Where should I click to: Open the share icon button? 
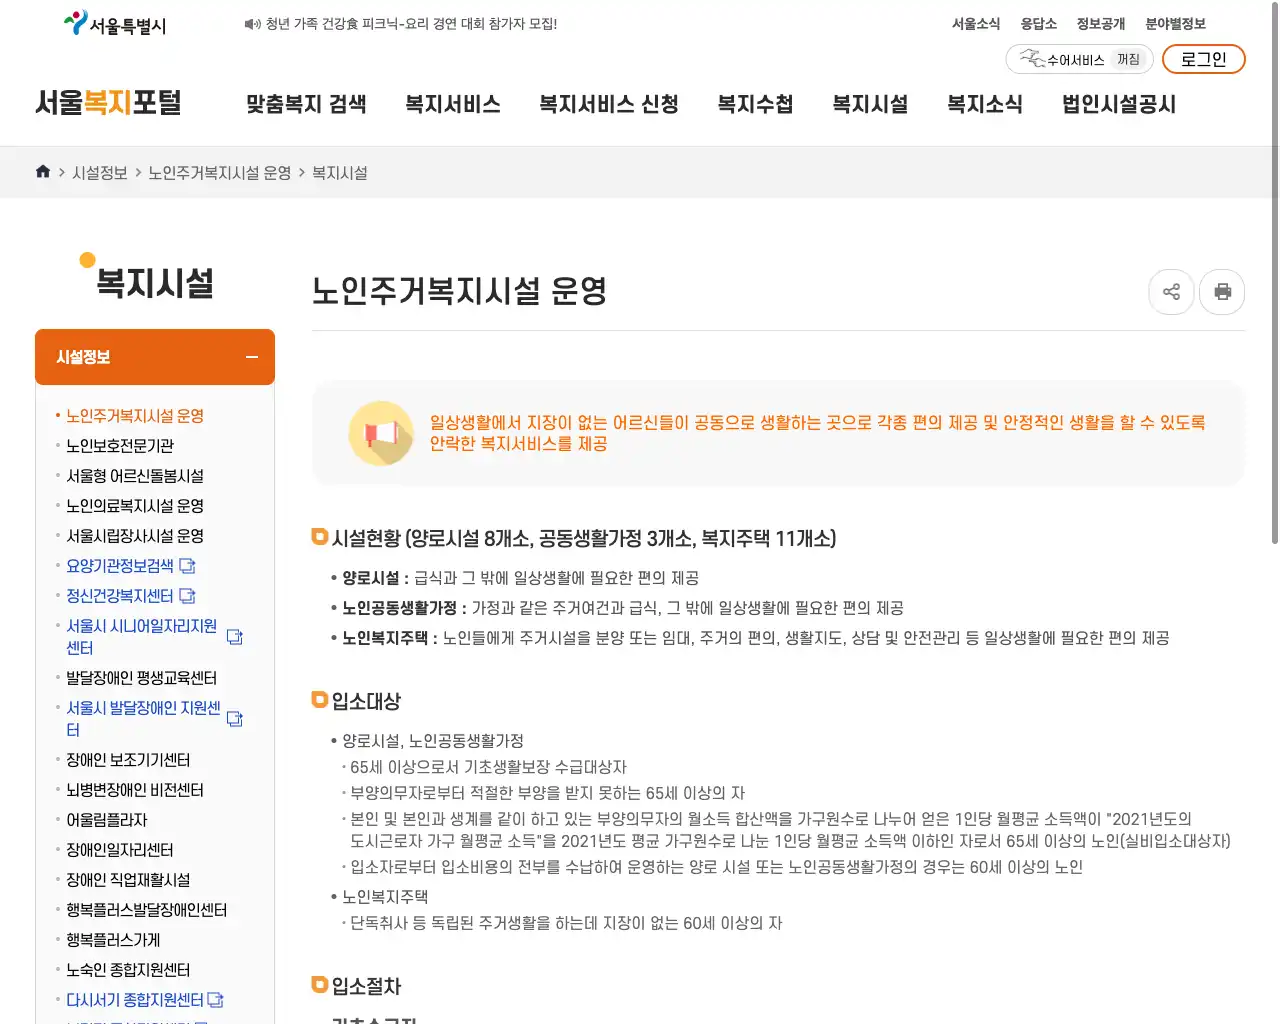(x=1172, y=292)
